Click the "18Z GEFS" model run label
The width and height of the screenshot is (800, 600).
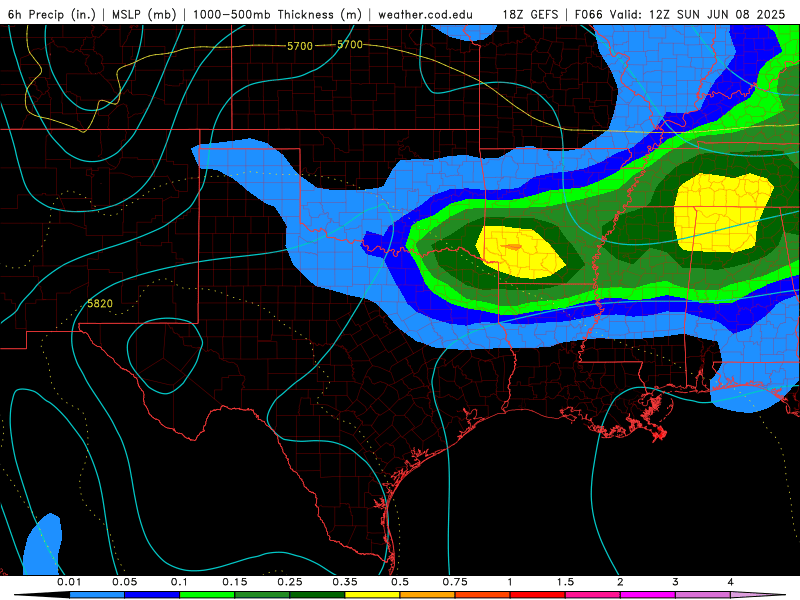pyautogui.click(x=530, y=14)
